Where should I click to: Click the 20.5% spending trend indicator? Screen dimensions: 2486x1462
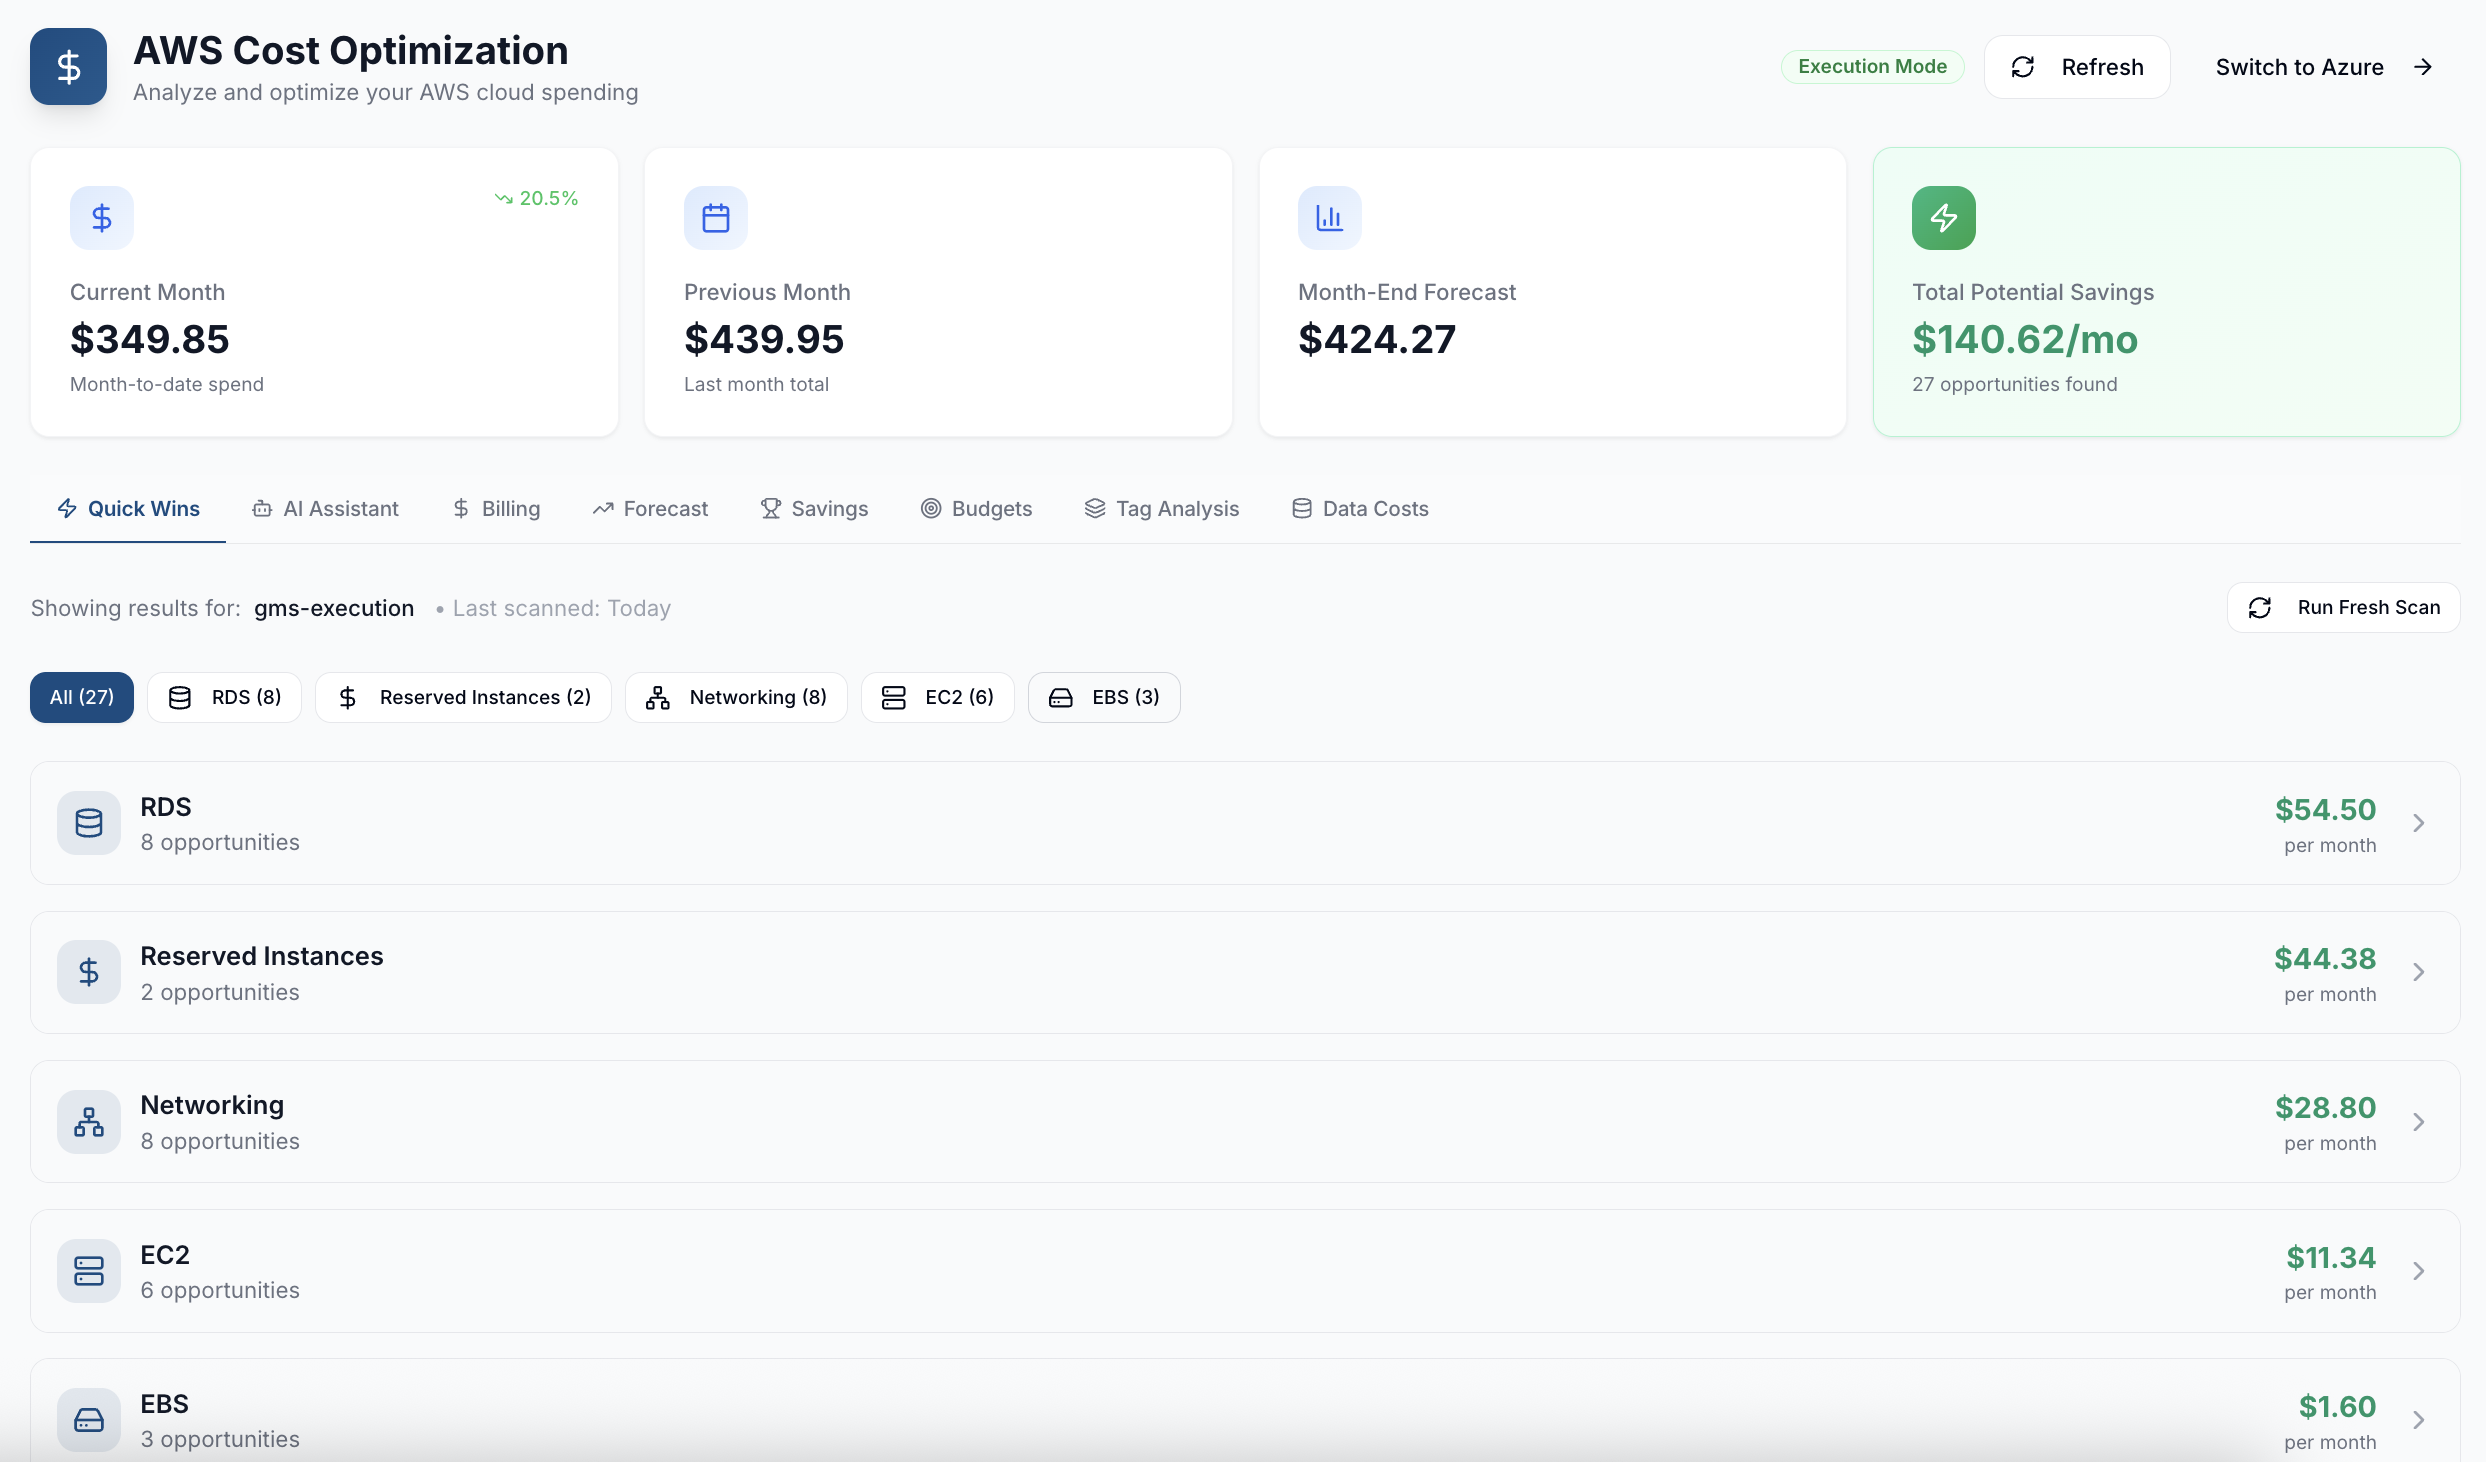click(538, 197)
